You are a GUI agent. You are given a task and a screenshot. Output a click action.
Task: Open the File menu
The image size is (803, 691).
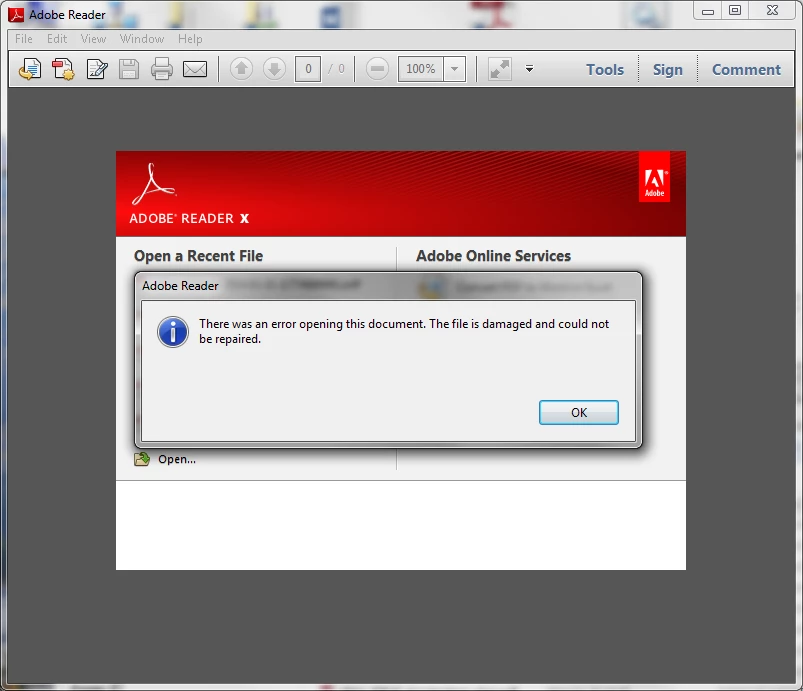(x=24, y=39)
